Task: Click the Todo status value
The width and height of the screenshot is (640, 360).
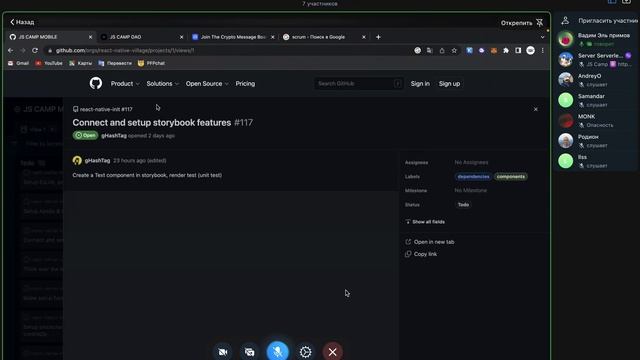Action: point(463,204)
